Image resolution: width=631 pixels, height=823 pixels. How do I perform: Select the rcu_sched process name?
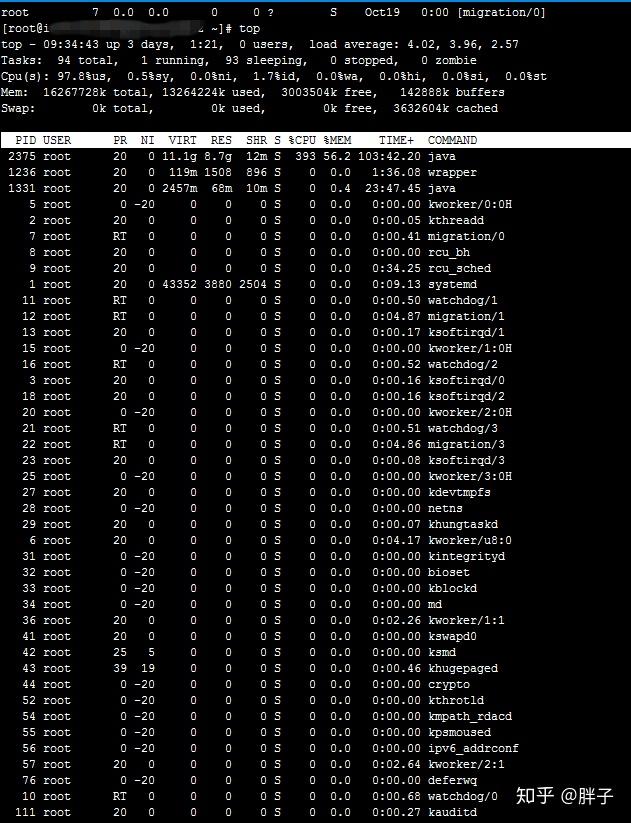click(x=459, y=268)
